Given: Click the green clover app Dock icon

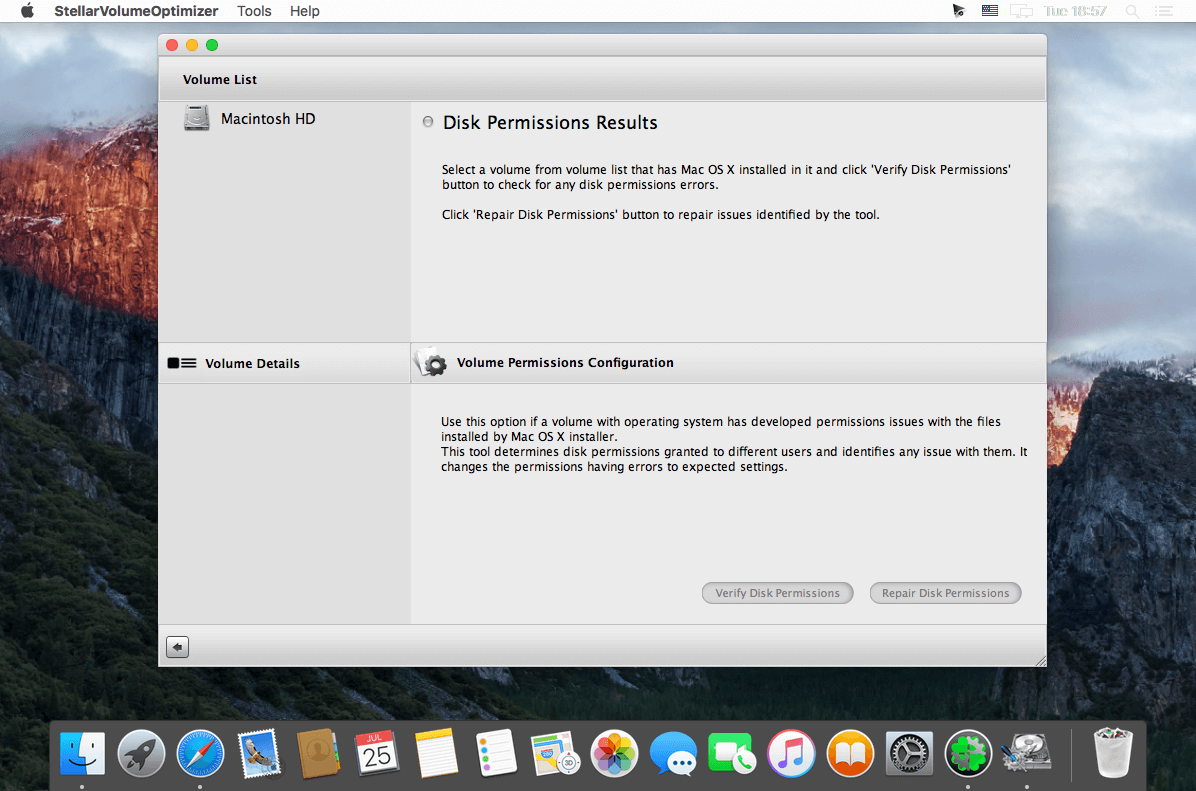Looking at the screenshot, I should pyautogui.click(x=968, y=754).
